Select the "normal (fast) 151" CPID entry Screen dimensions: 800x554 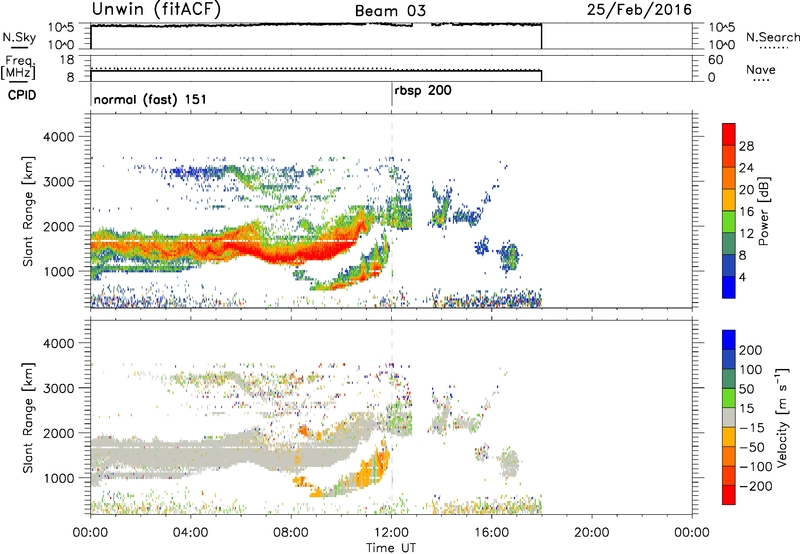[x=150, y=99]
